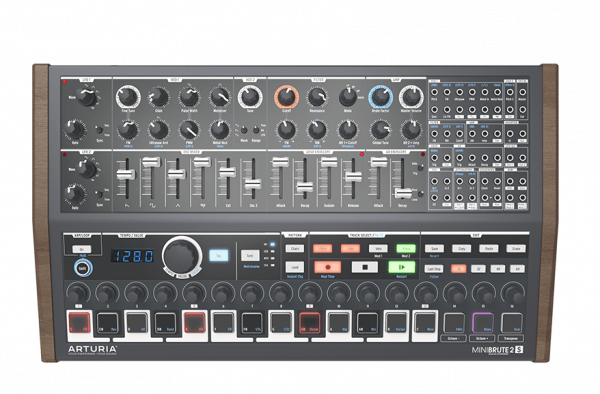Click the Pulse Width knob
The height and width of the screenshot is (394, 600).
189,97
